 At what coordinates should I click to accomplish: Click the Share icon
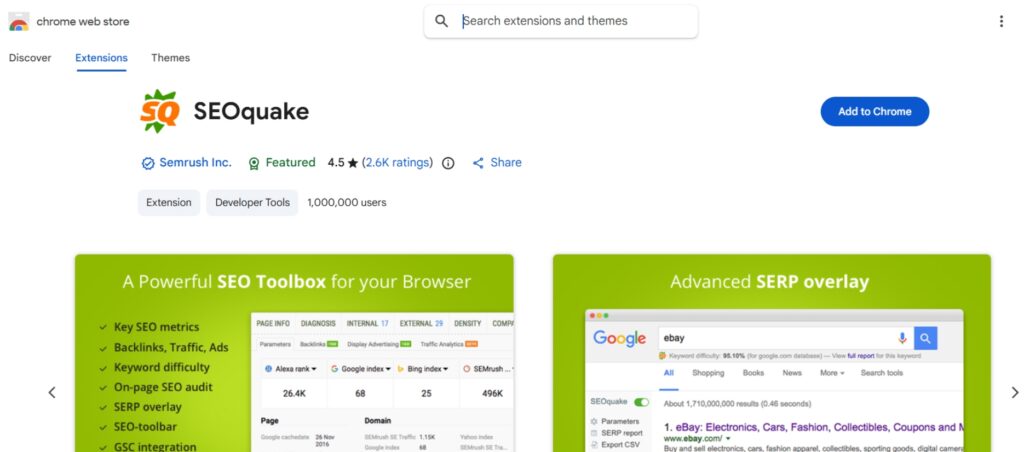click(x=478, y=163)
